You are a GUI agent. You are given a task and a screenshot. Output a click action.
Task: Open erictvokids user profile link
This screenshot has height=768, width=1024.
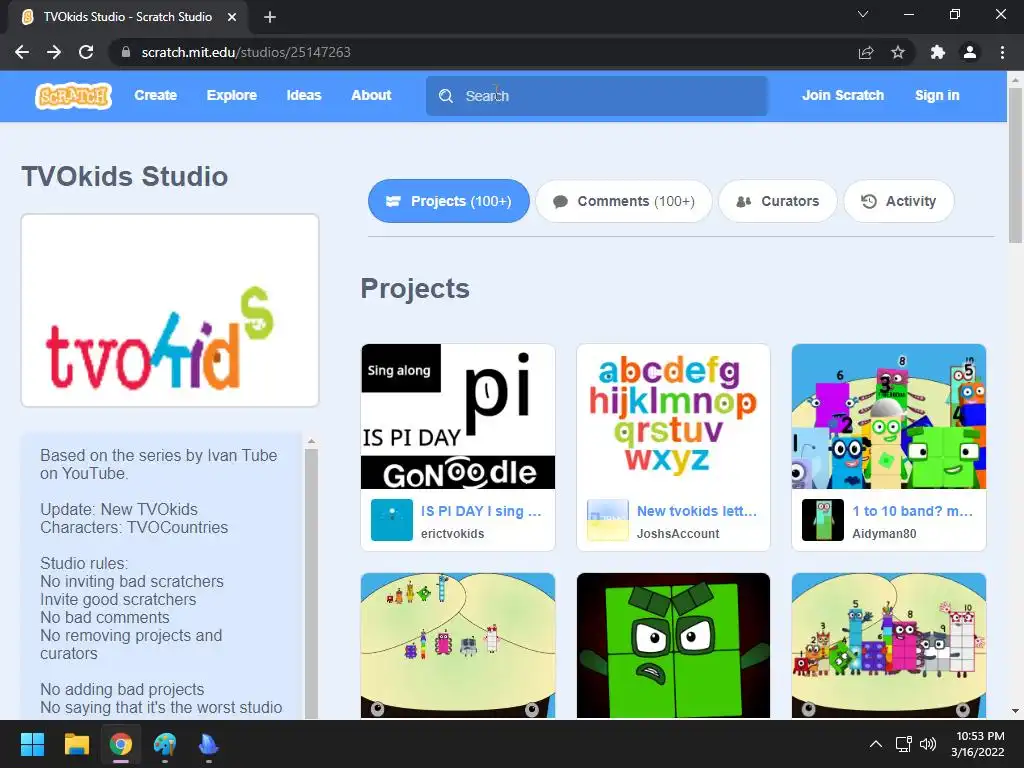click(453, 534)
